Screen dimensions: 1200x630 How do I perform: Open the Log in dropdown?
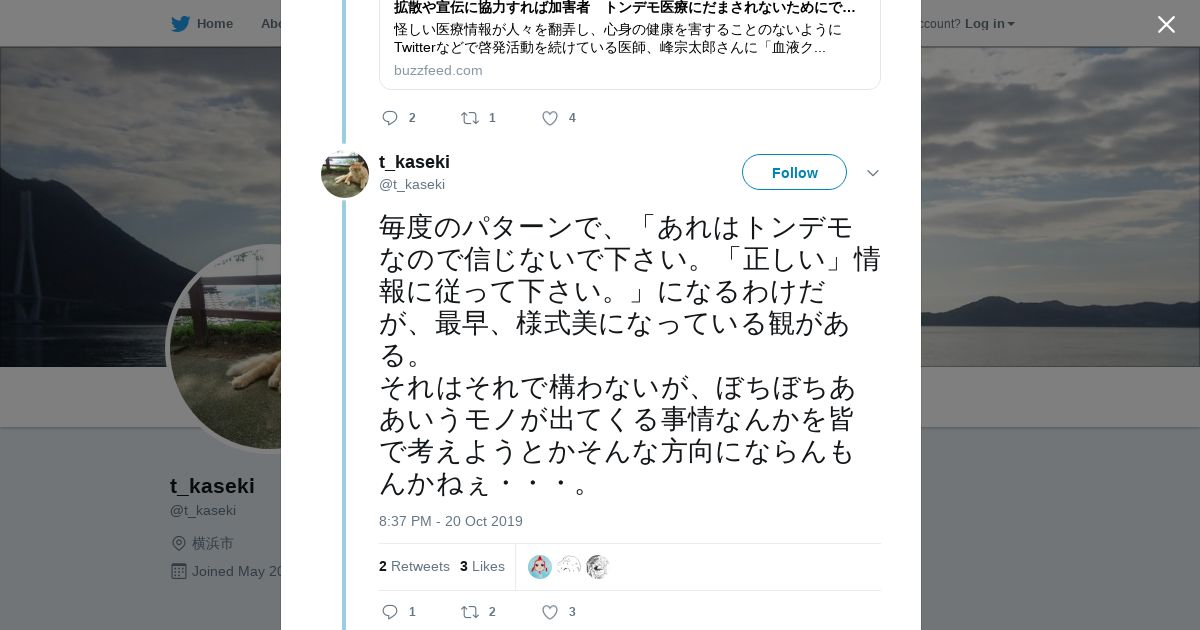(989, 24)
